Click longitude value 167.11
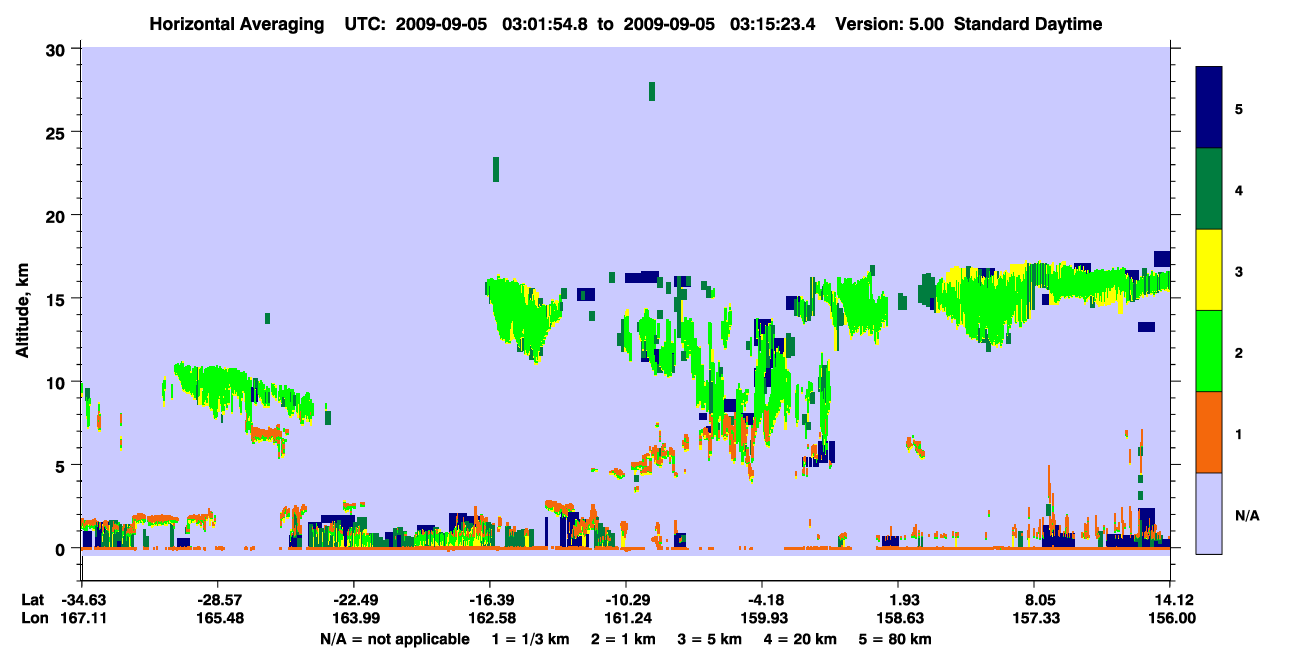The height and width of the screenshot is (667, 1300). 82,618
